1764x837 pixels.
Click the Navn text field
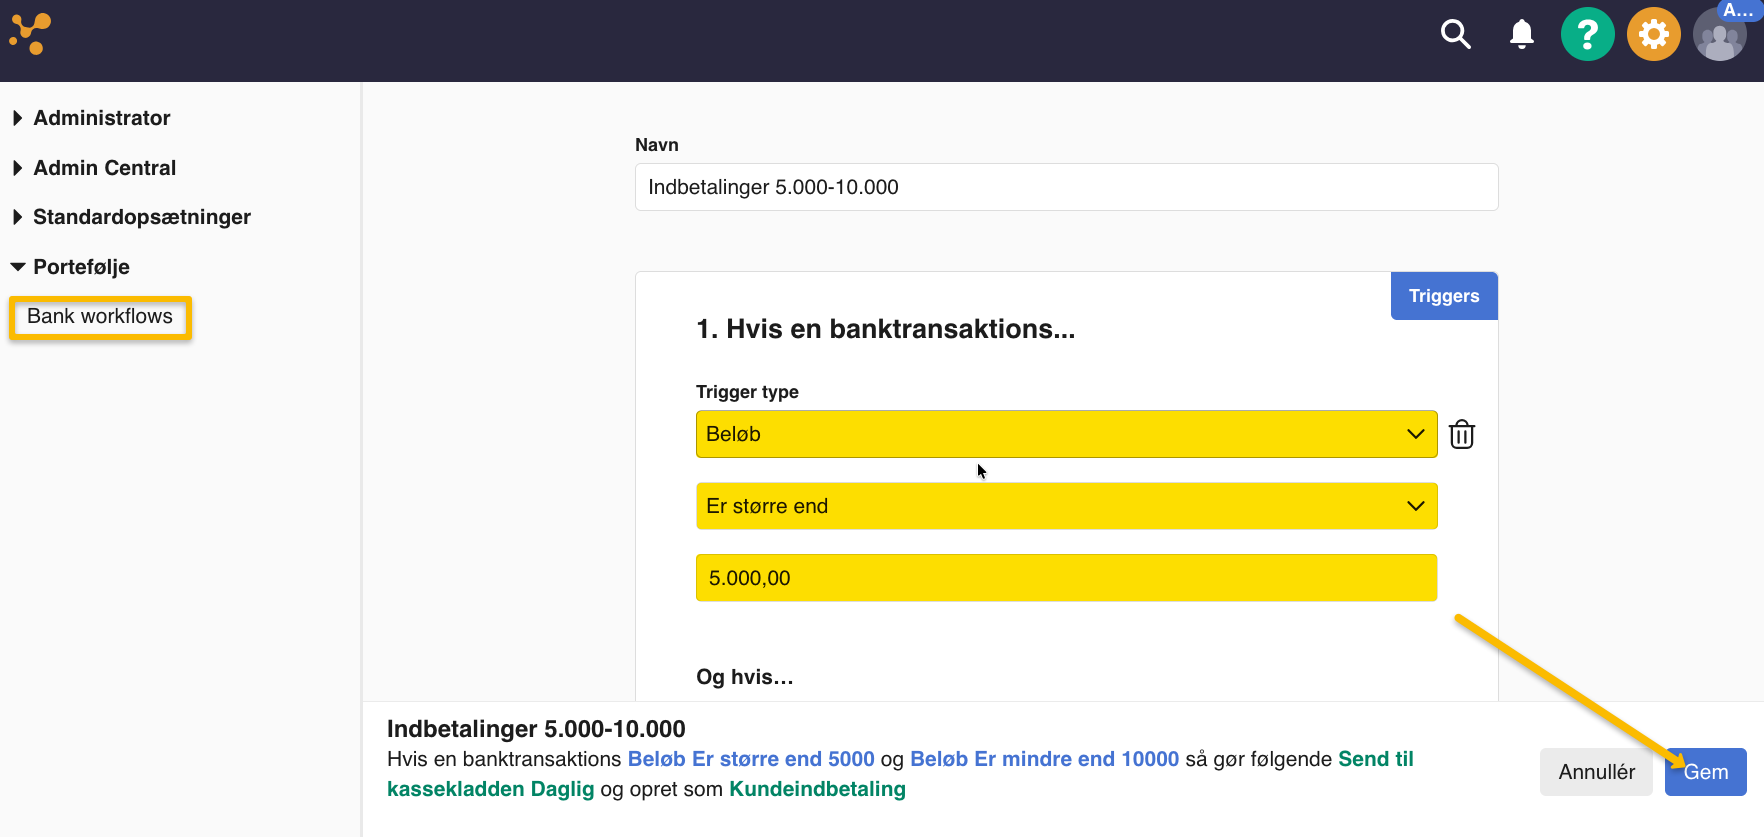[x=1066, y=187]
